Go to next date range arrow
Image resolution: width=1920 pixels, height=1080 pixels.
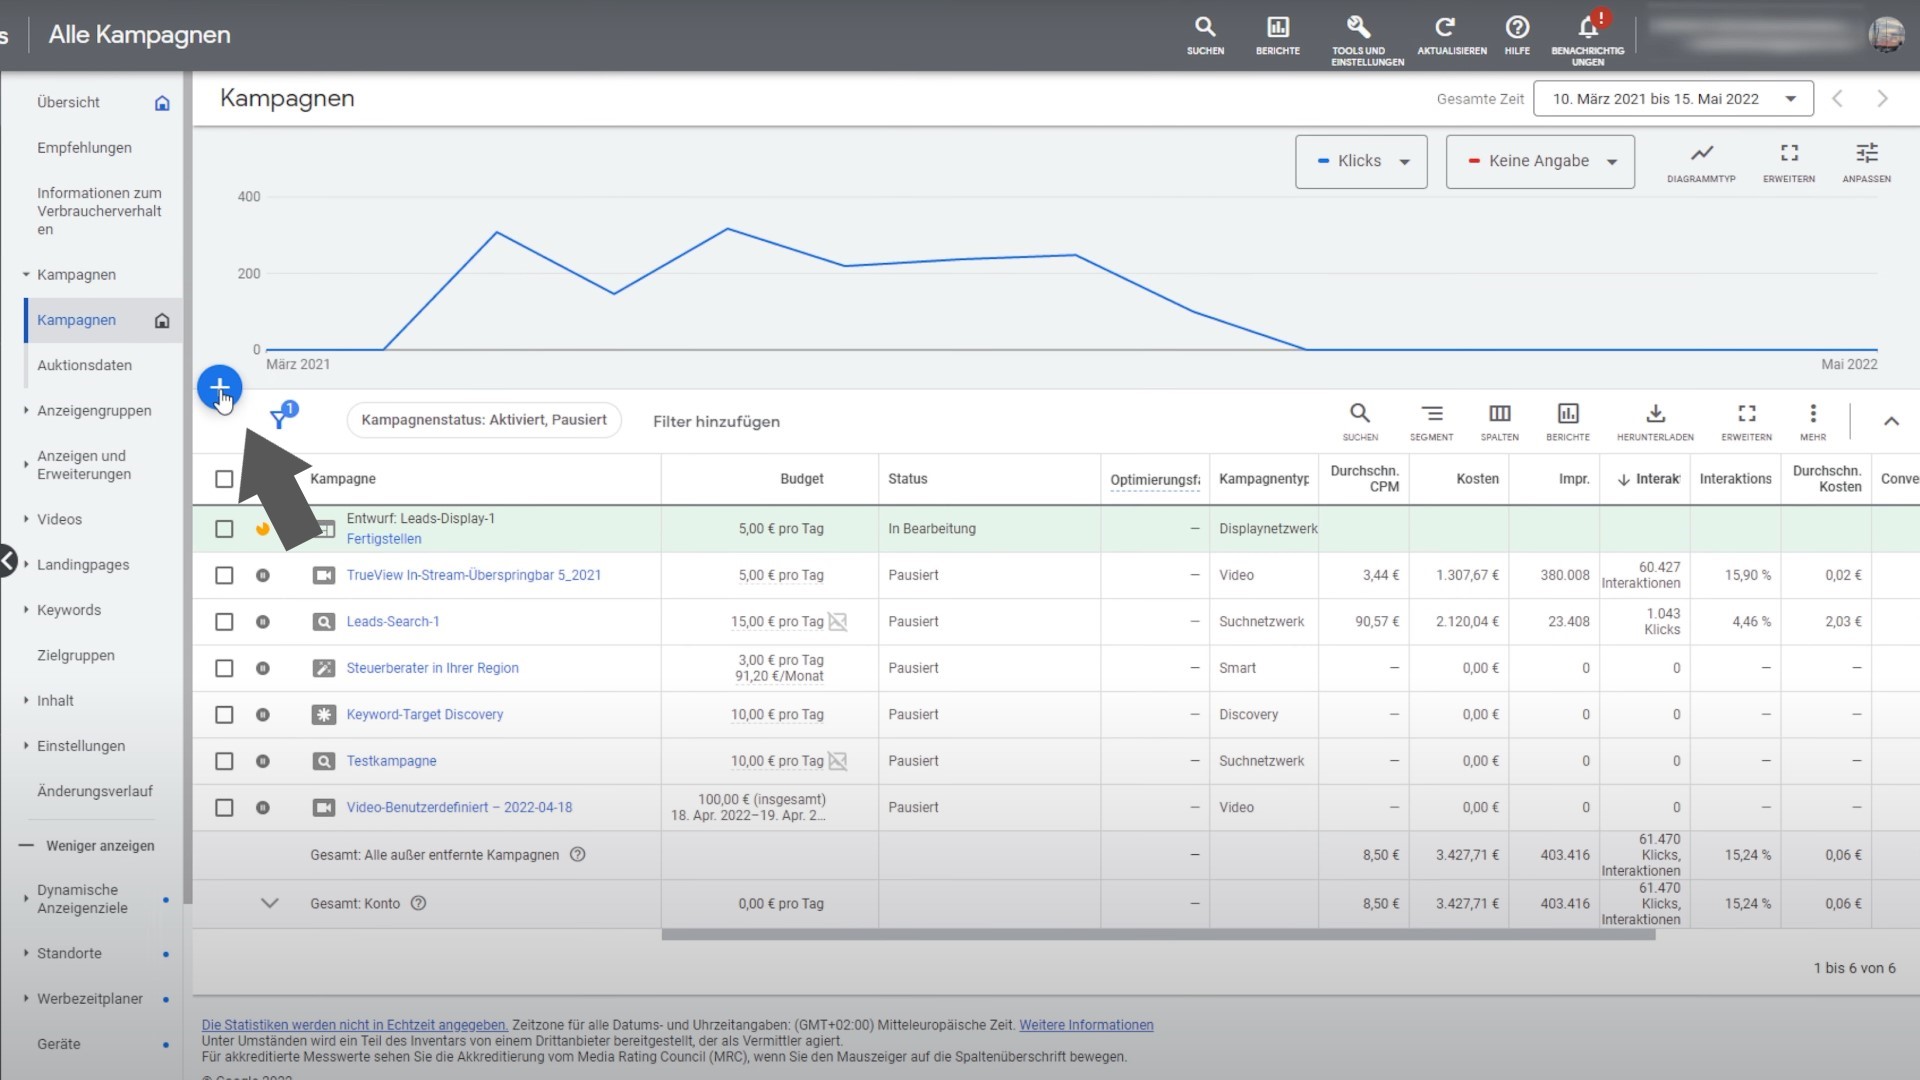[1882, 98]
